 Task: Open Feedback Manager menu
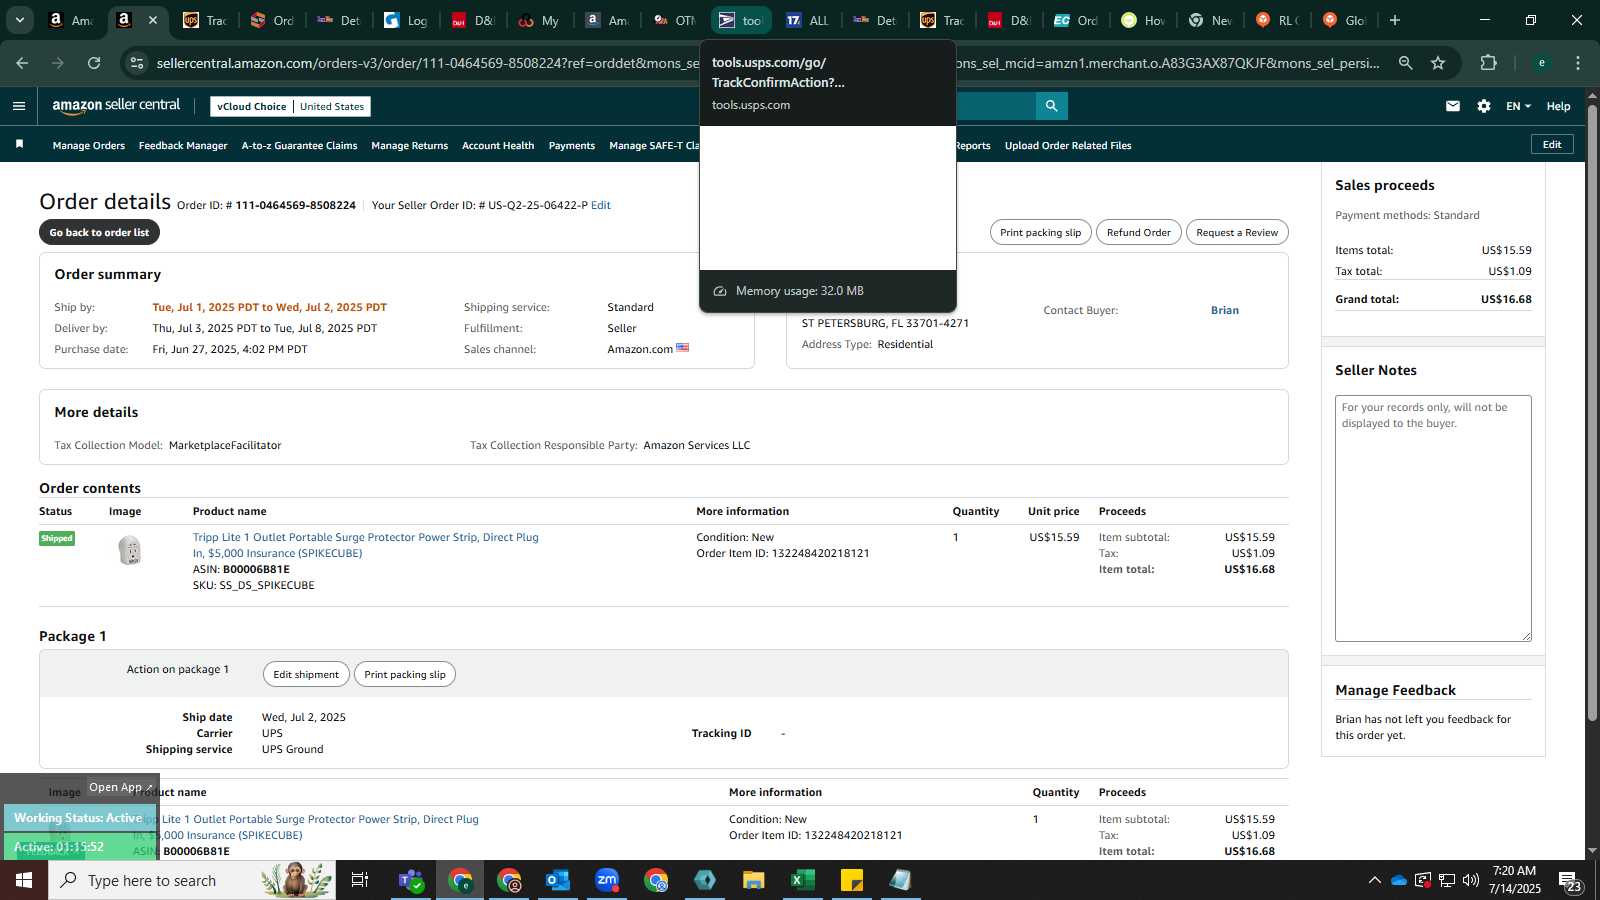click(x=183, y=146)
